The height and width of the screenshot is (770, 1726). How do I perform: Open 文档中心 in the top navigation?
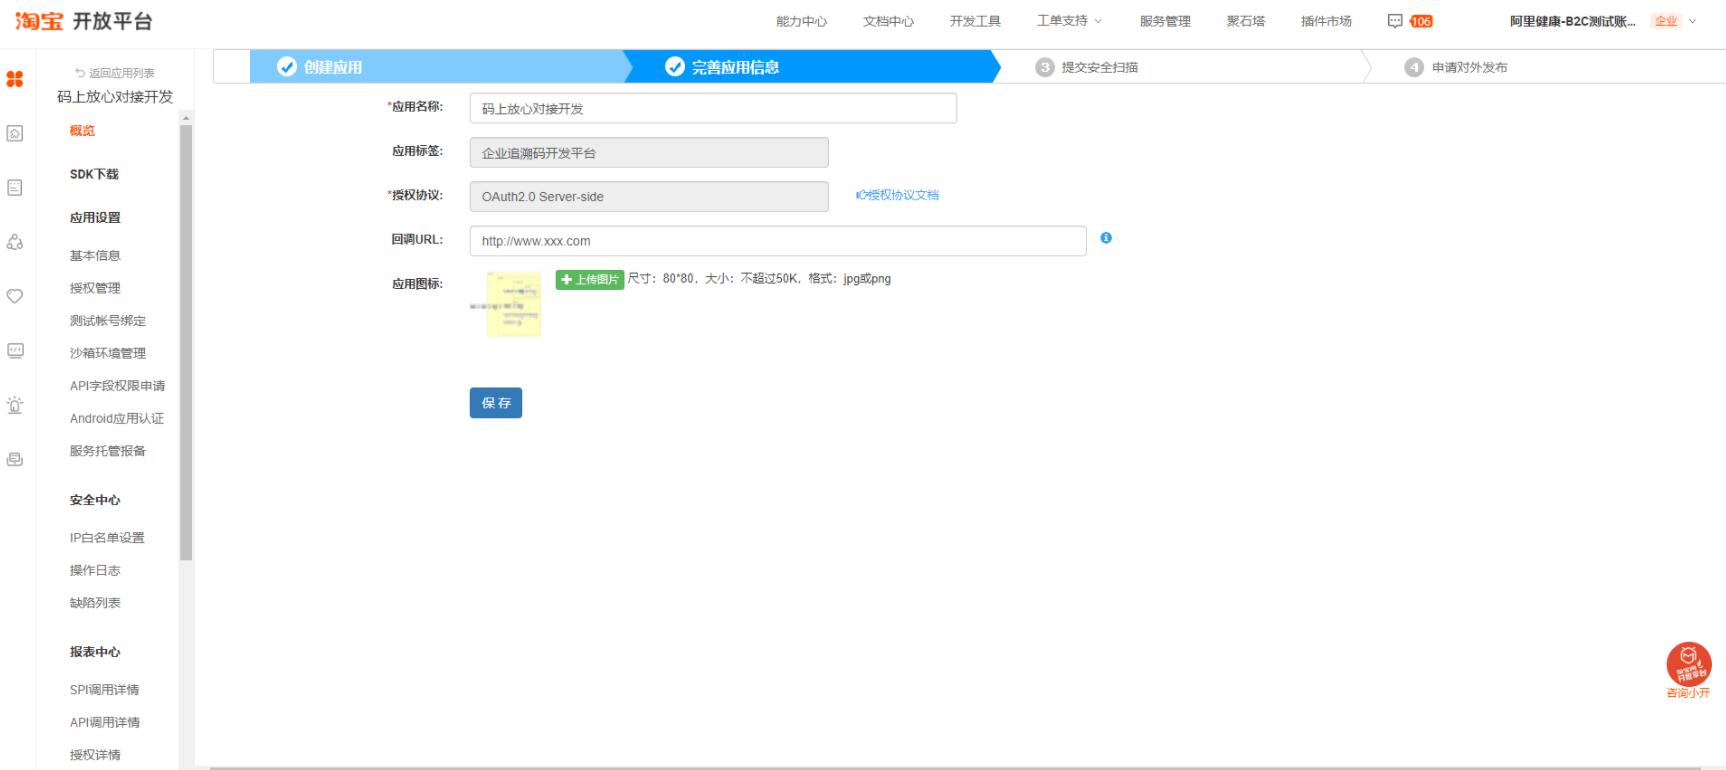click(888, 21)
